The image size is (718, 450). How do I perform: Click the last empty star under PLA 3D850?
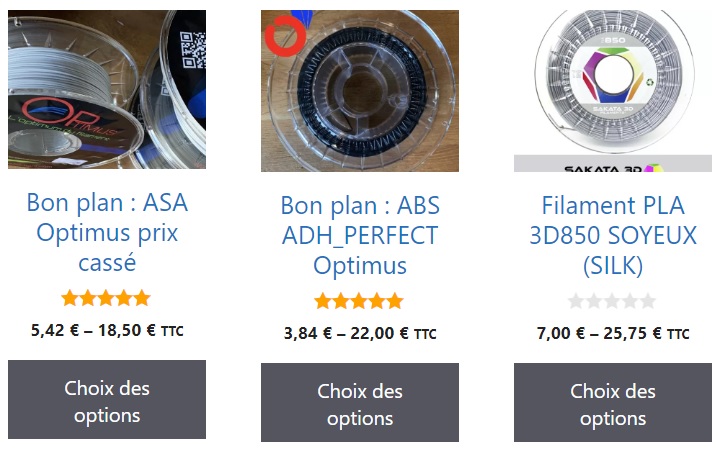point(648,301)
